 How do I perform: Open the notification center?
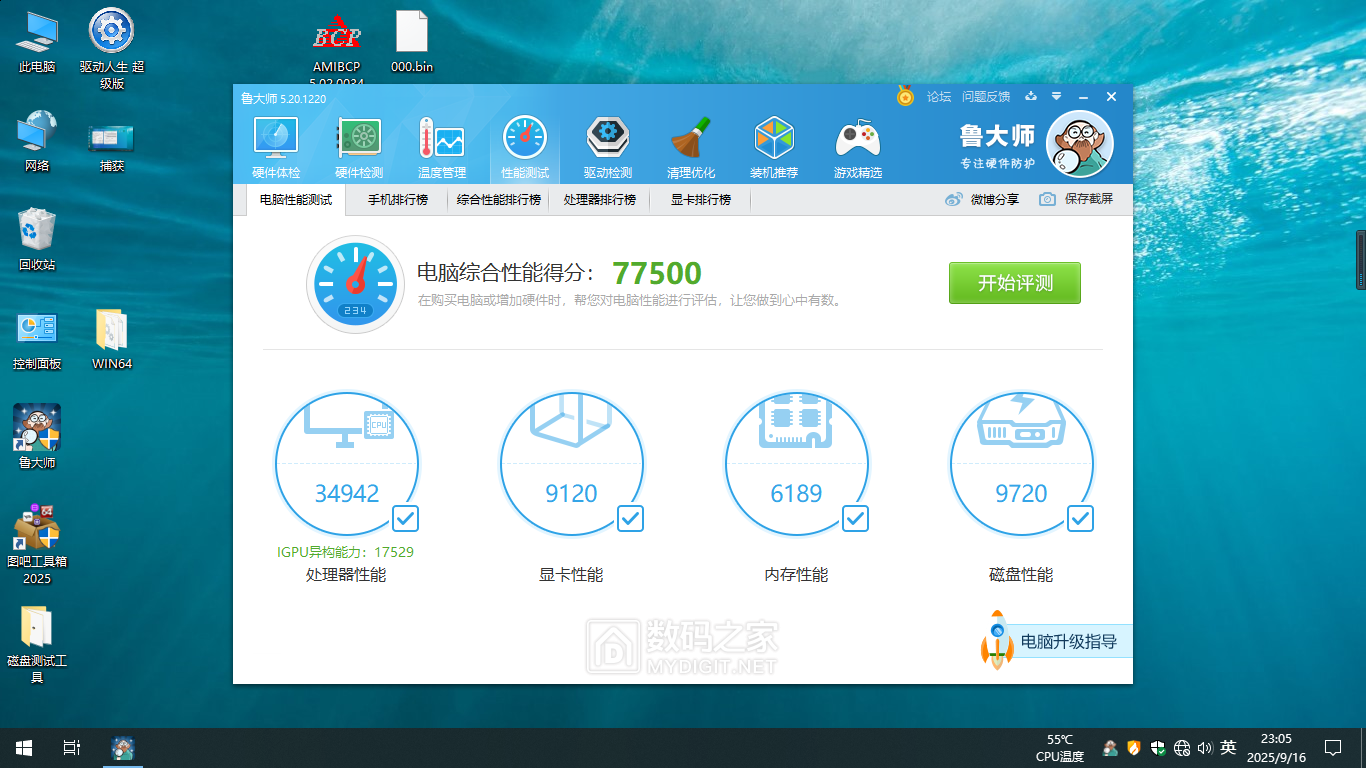1333,747
